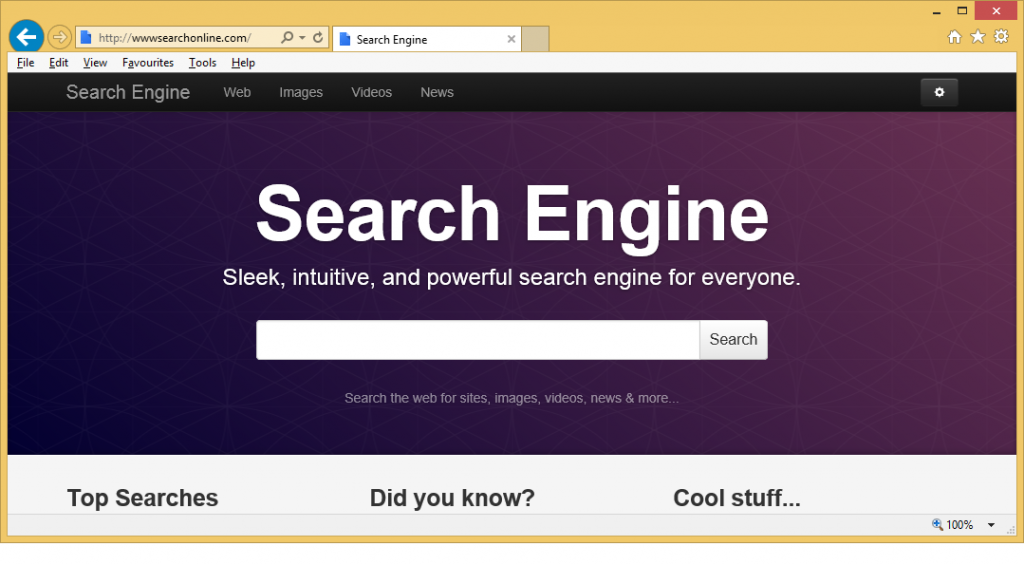This screenshot has width=1024, height=565.
Task: Click the Refresh page icon
Action: click(318, 38)
